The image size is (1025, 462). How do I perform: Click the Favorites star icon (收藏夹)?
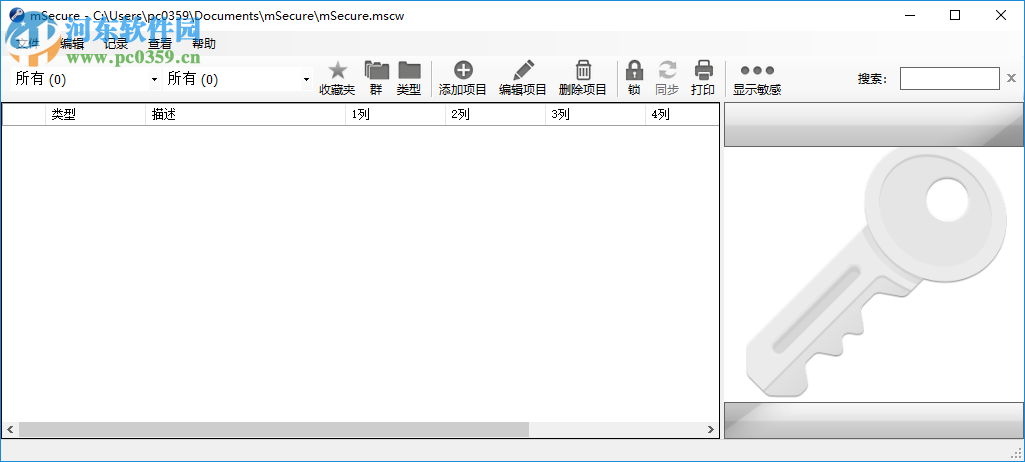(337, 71)
